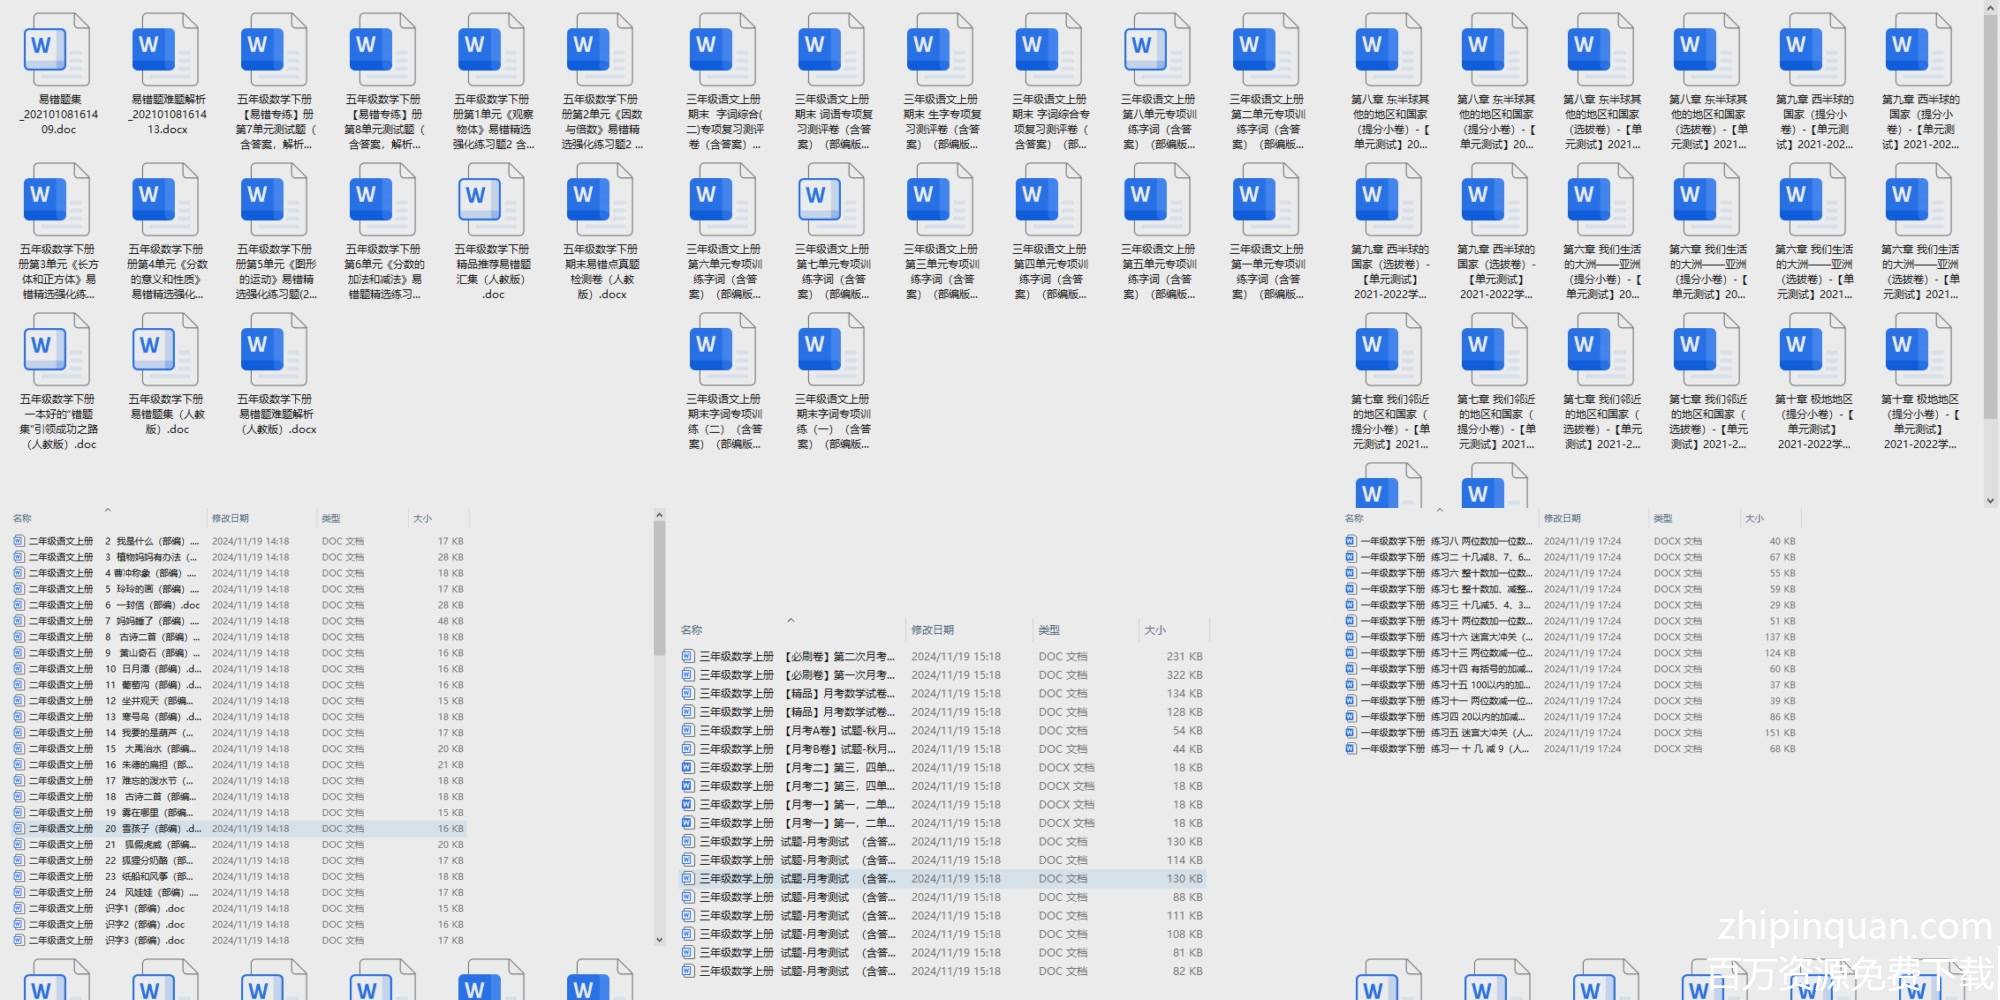
Task: Toggle sort arrow above 名称 in 三年级数学 list
Action: click(790, 620)
